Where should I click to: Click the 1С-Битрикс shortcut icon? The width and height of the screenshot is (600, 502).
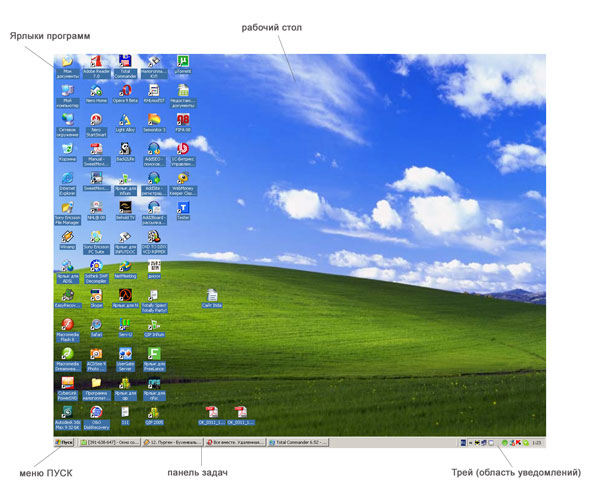(x=183, y=155)
